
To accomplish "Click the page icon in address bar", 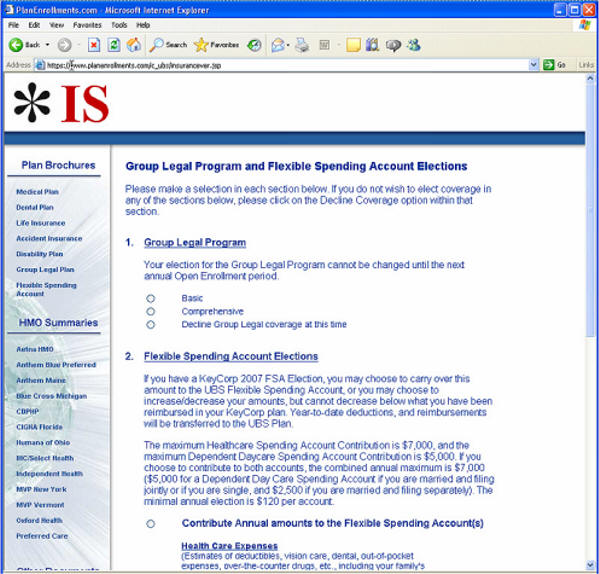I will click(40, 65).
